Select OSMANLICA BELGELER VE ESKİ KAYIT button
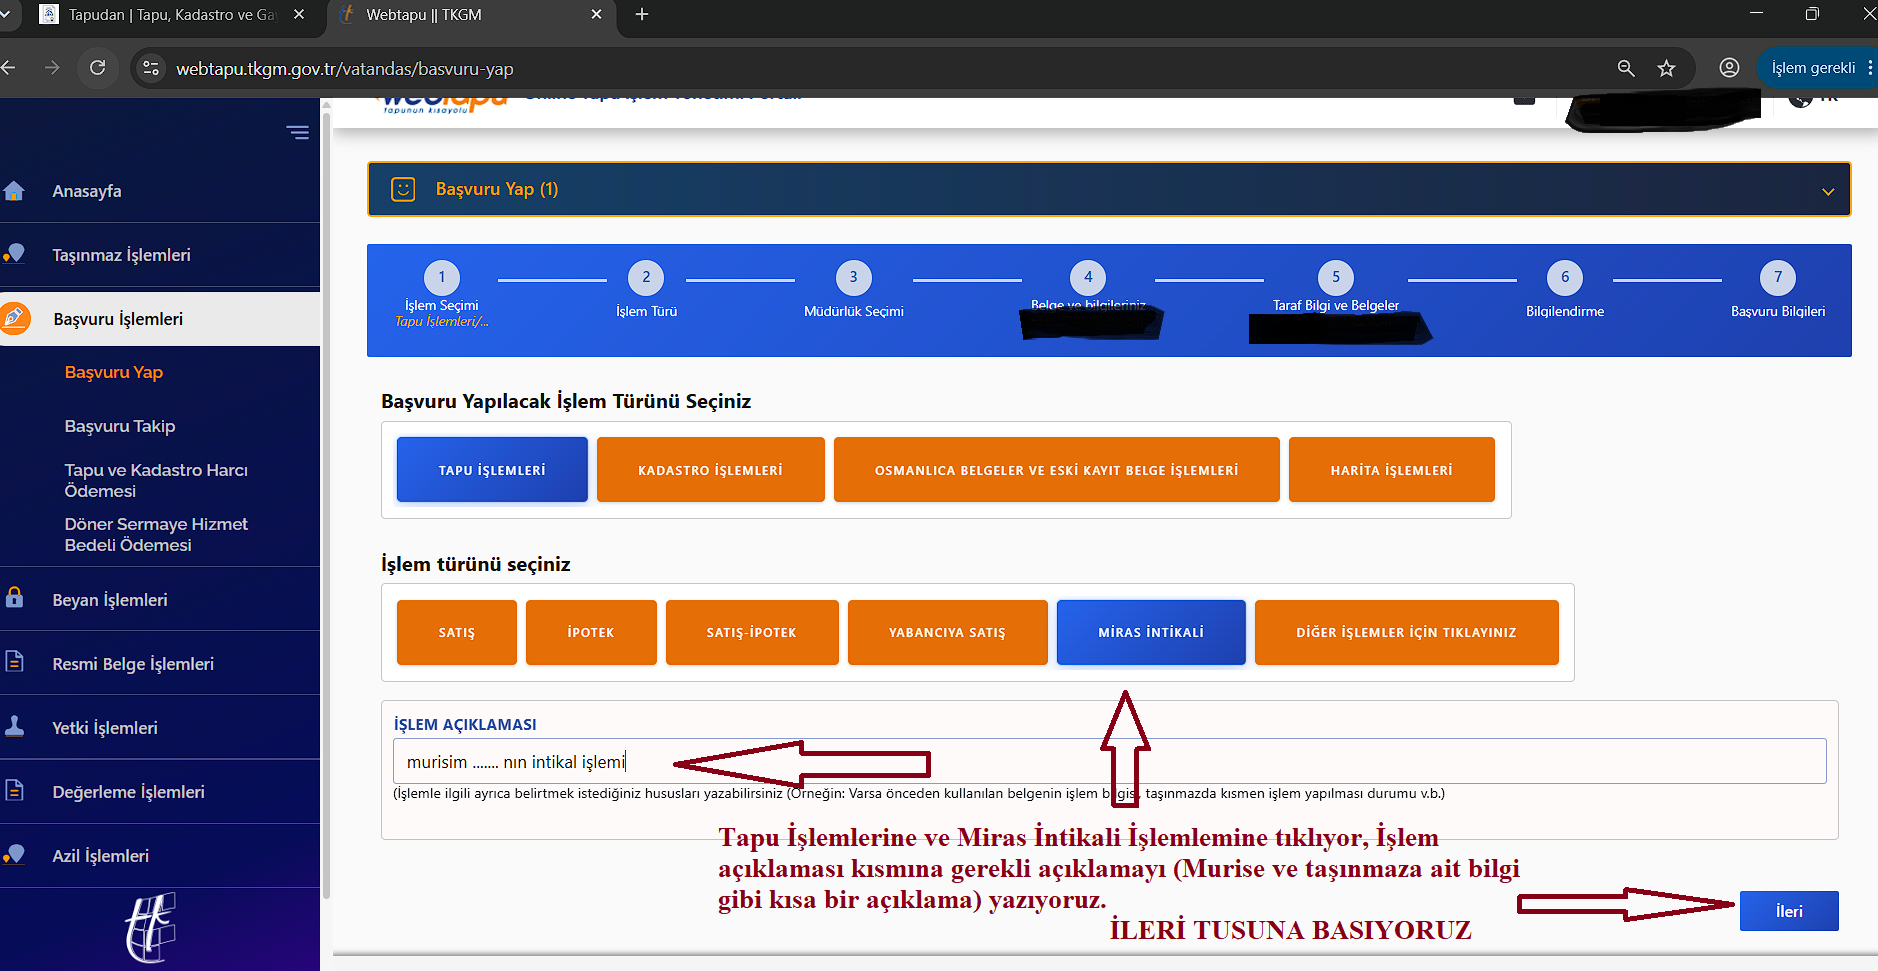This screenshot has width=1878, height=971. (1056, 469)
